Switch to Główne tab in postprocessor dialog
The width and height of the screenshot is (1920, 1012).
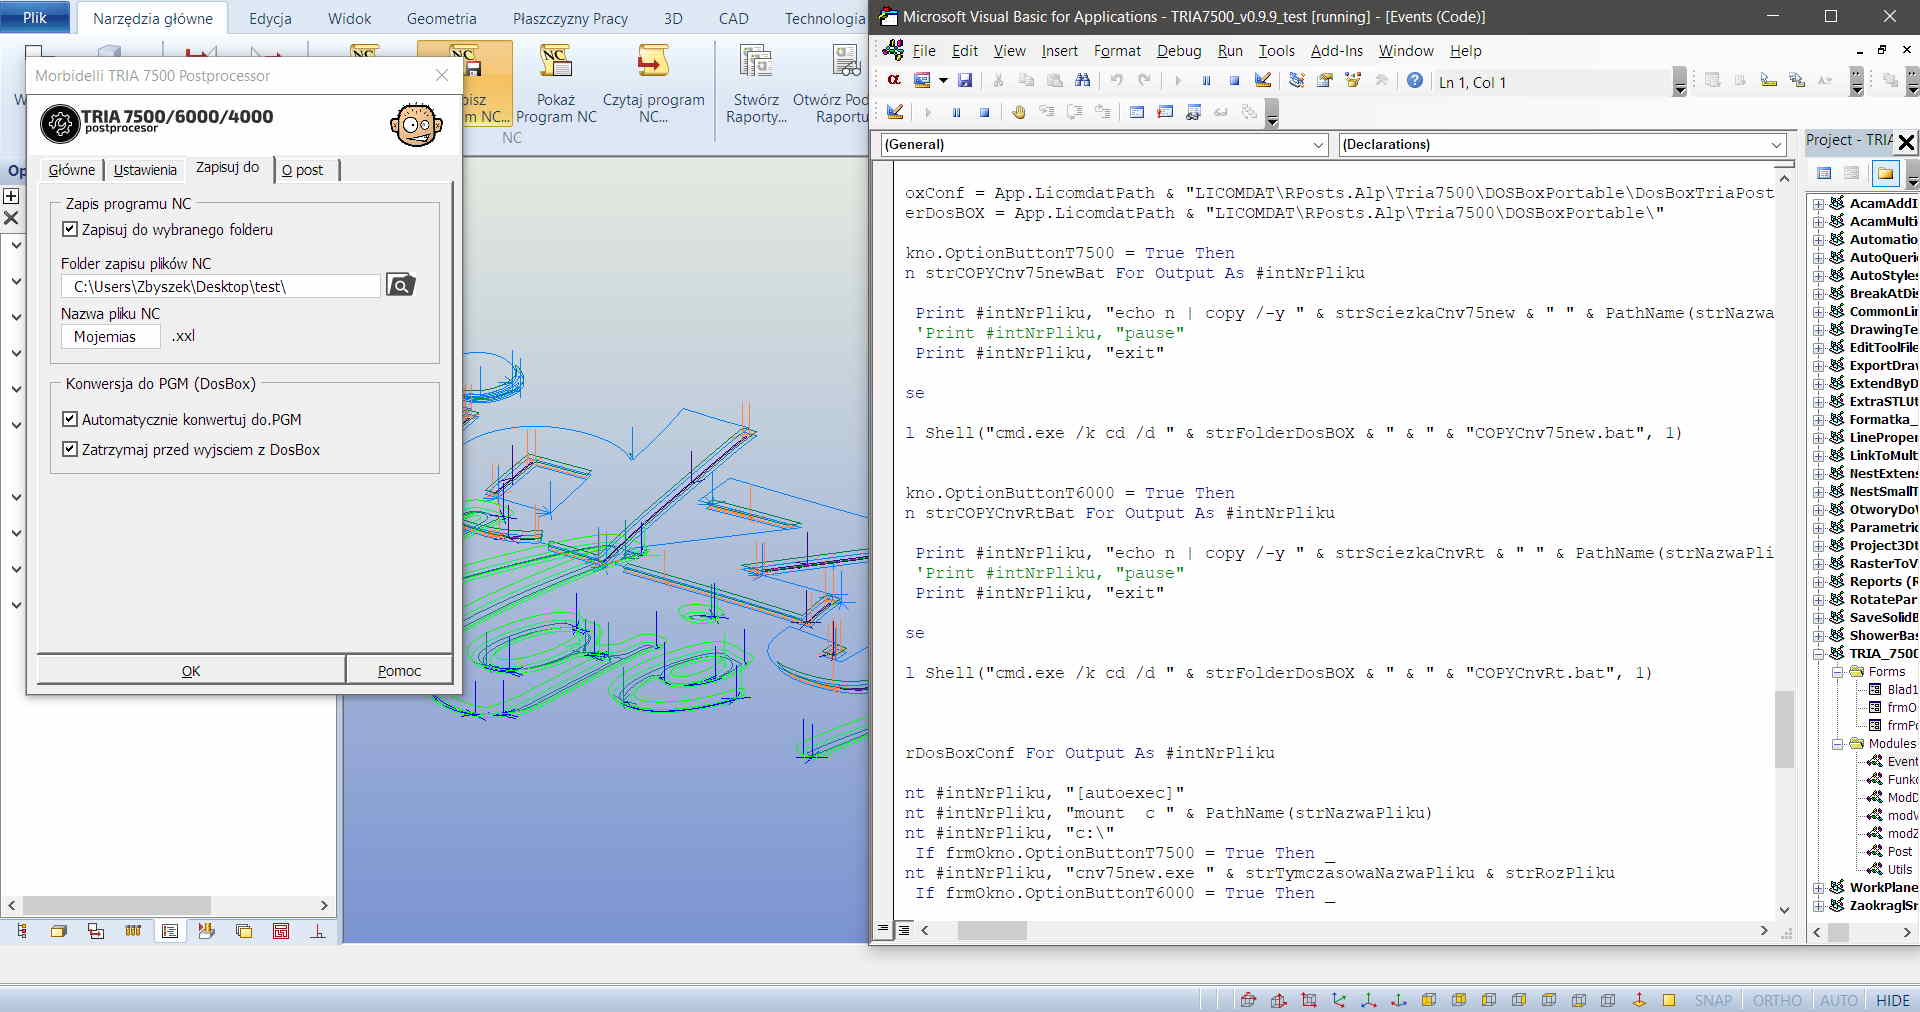(72, 169)
